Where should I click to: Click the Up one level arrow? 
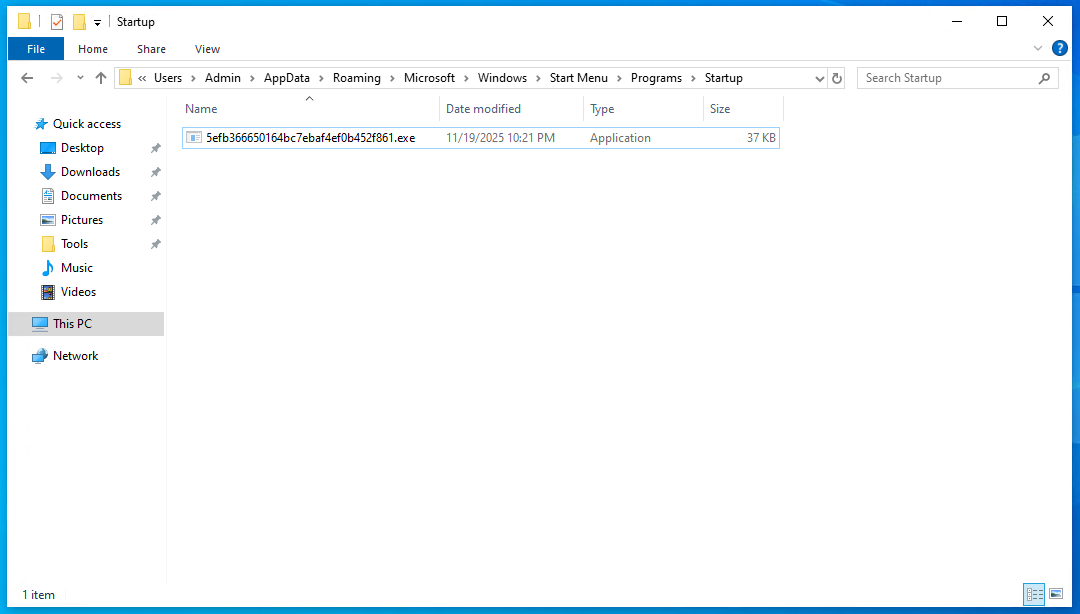pos(101,78)
